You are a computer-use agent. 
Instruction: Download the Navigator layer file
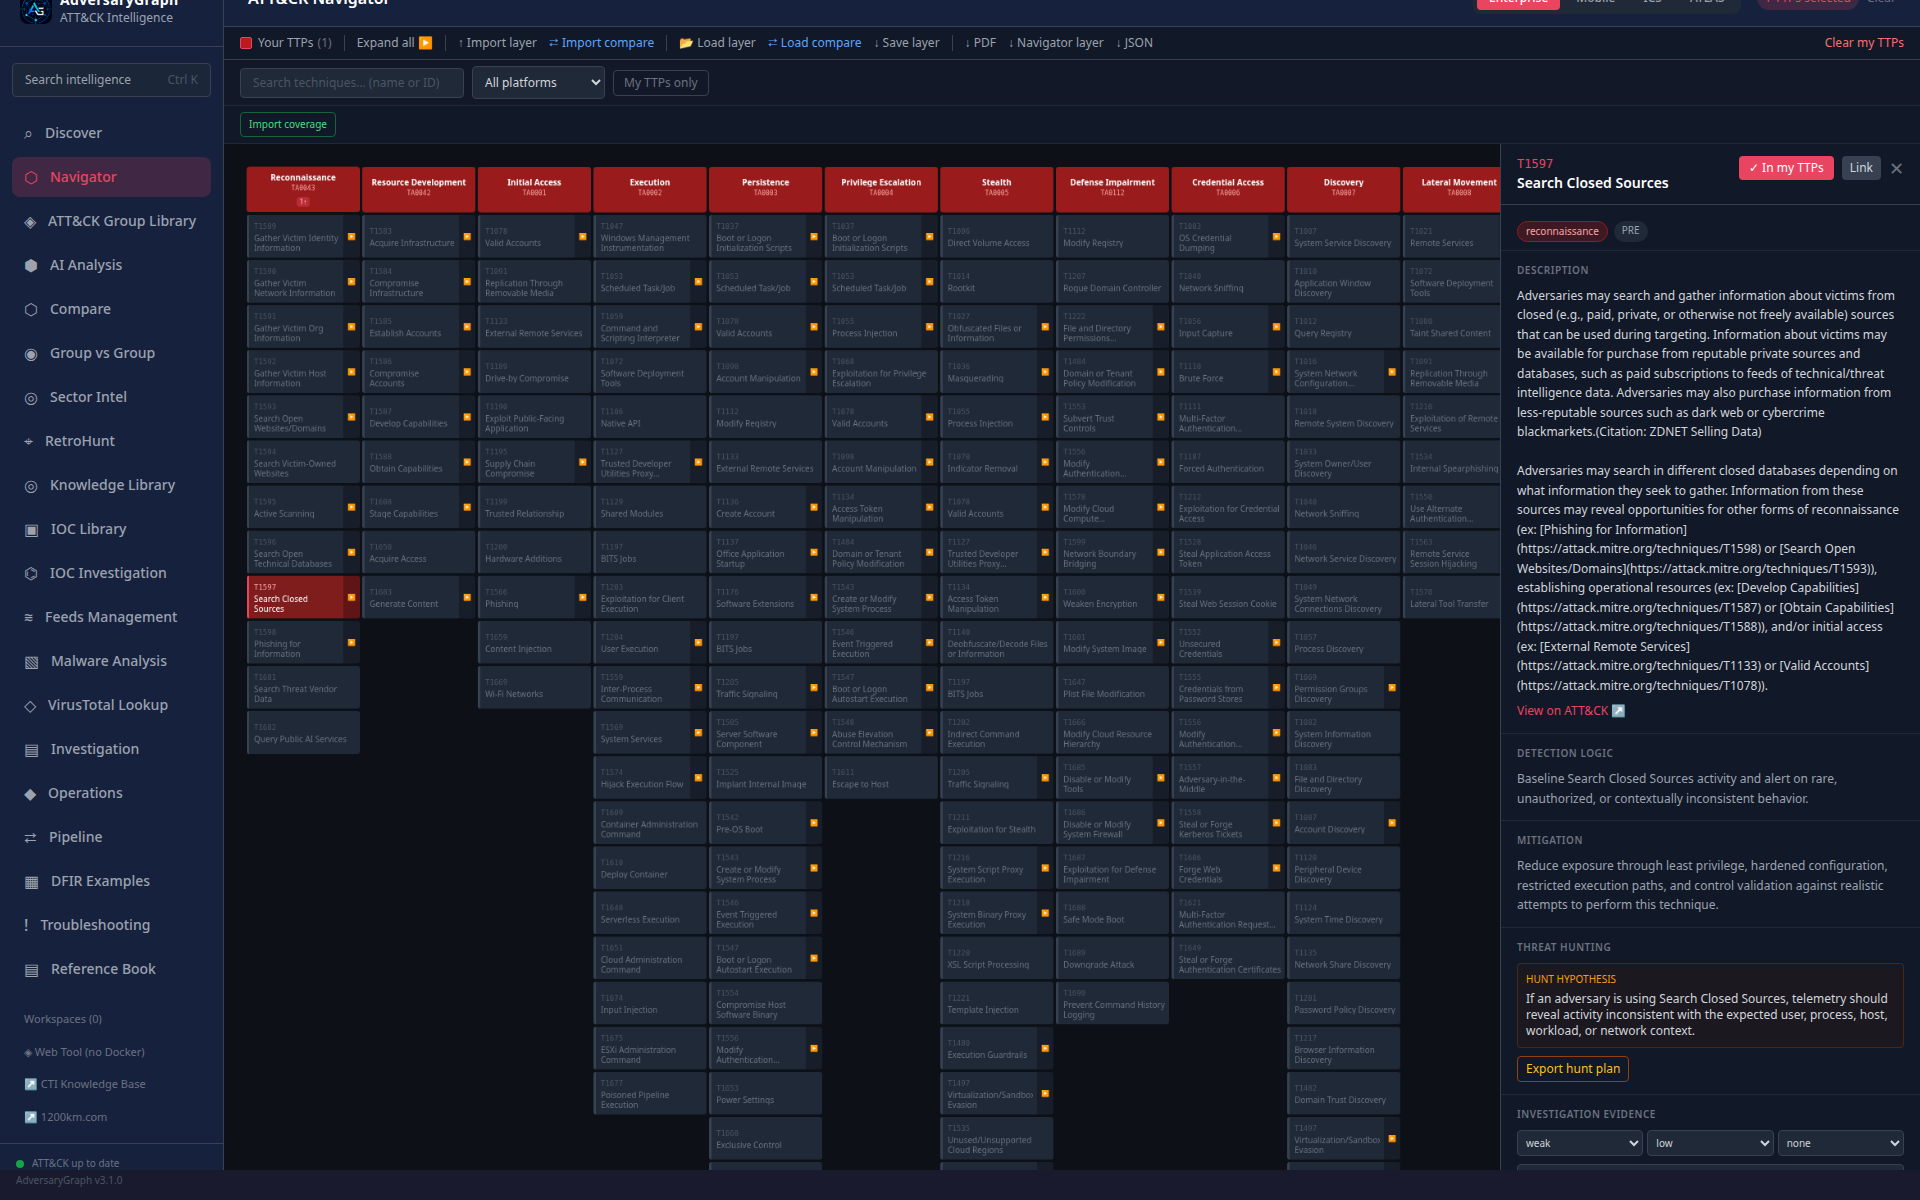coord(1056,43)
